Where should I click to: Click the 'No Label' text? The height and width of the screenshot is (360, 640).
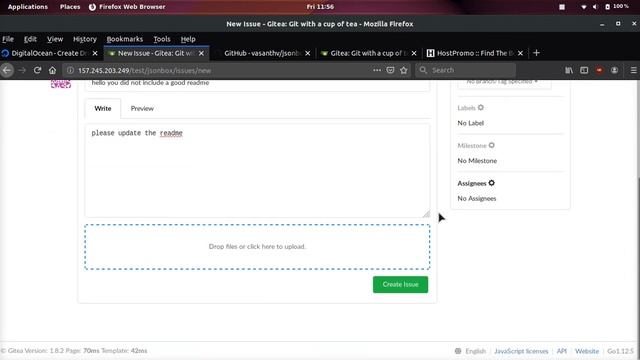(471, 123)
